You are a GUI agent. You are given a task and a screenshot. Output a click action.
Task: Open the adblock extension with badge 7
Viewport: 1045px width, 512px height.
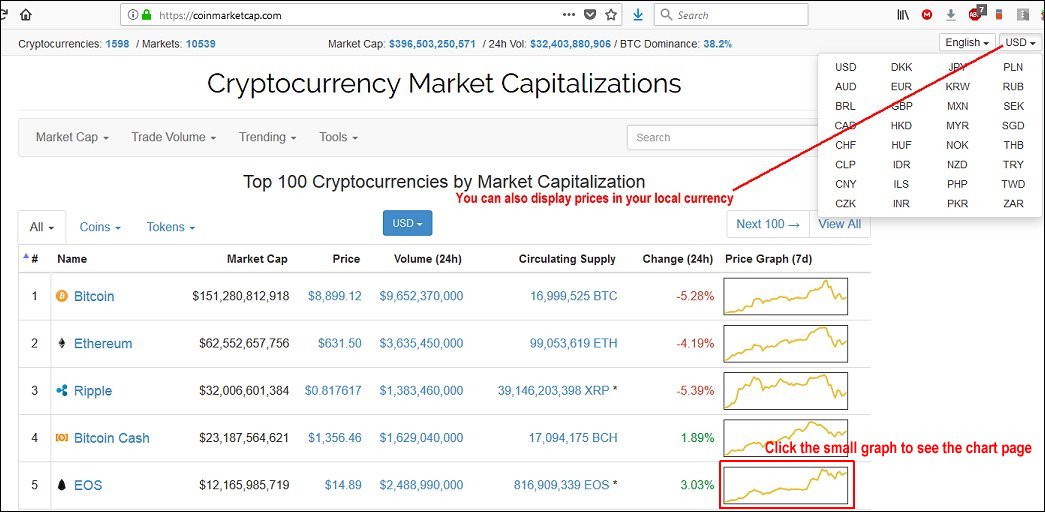coord(976,13)
